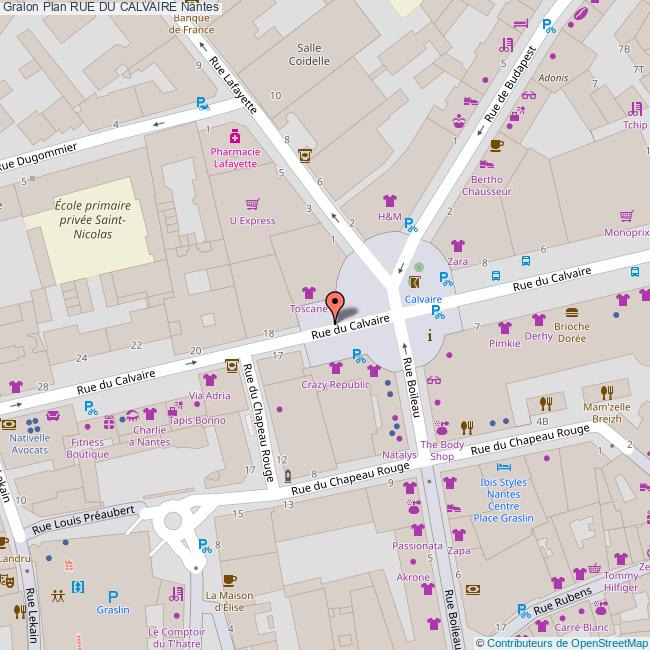Viewport: 650px width, 650px height.
Task: Select the H&M clothing store icon
Action: tap(389, 199)
